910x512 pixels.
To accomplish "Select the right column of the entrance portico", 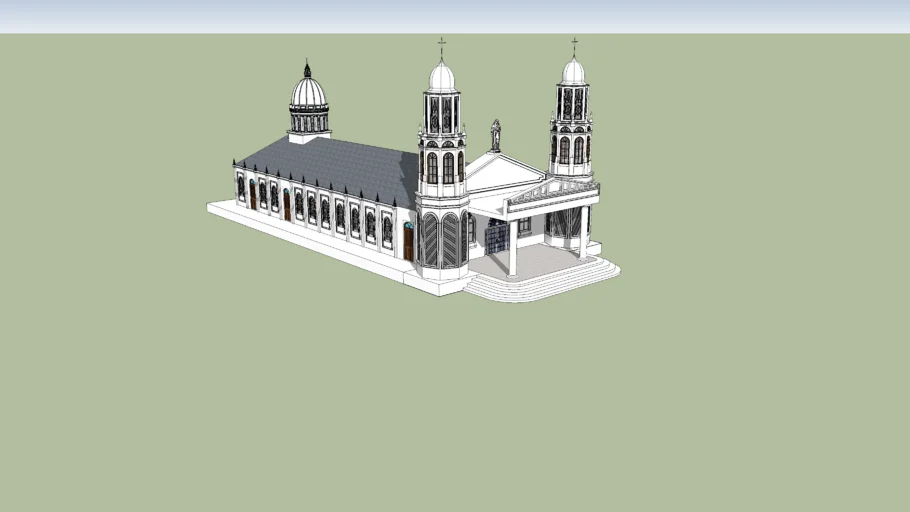I will click(x=583, y=233).
